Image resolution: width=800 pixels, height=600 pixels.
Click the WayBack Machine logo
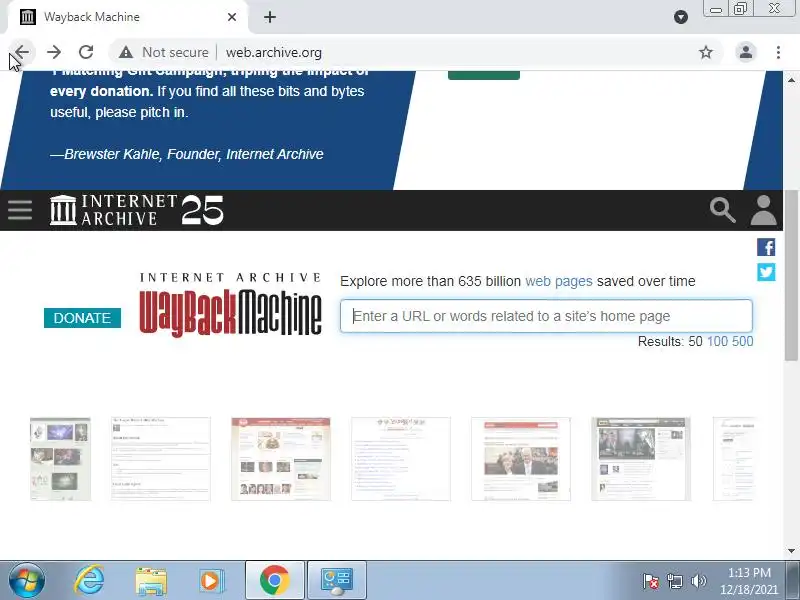[x=230, y=305]
